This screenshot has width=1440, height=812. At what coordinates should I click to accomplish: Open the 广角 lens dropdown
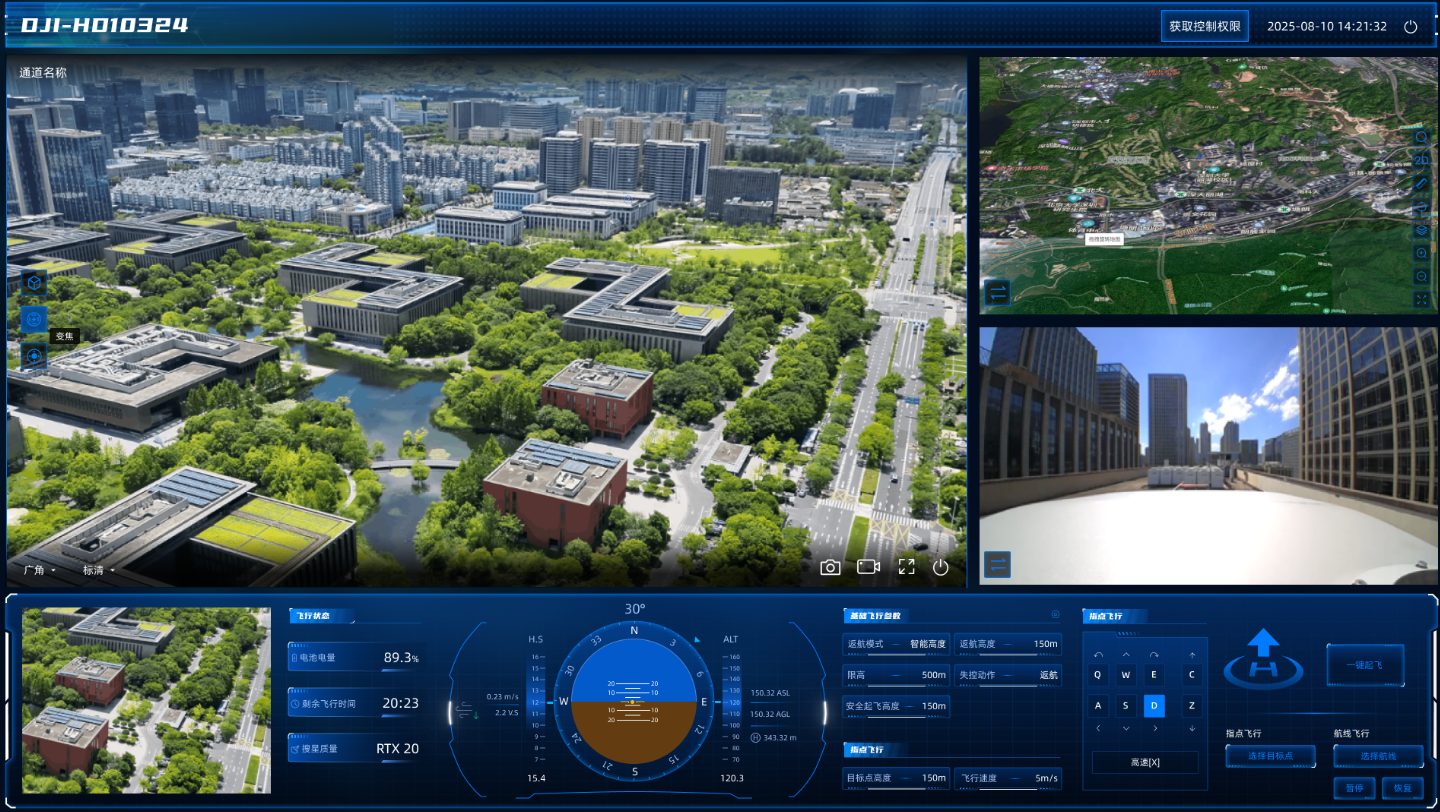39,571
